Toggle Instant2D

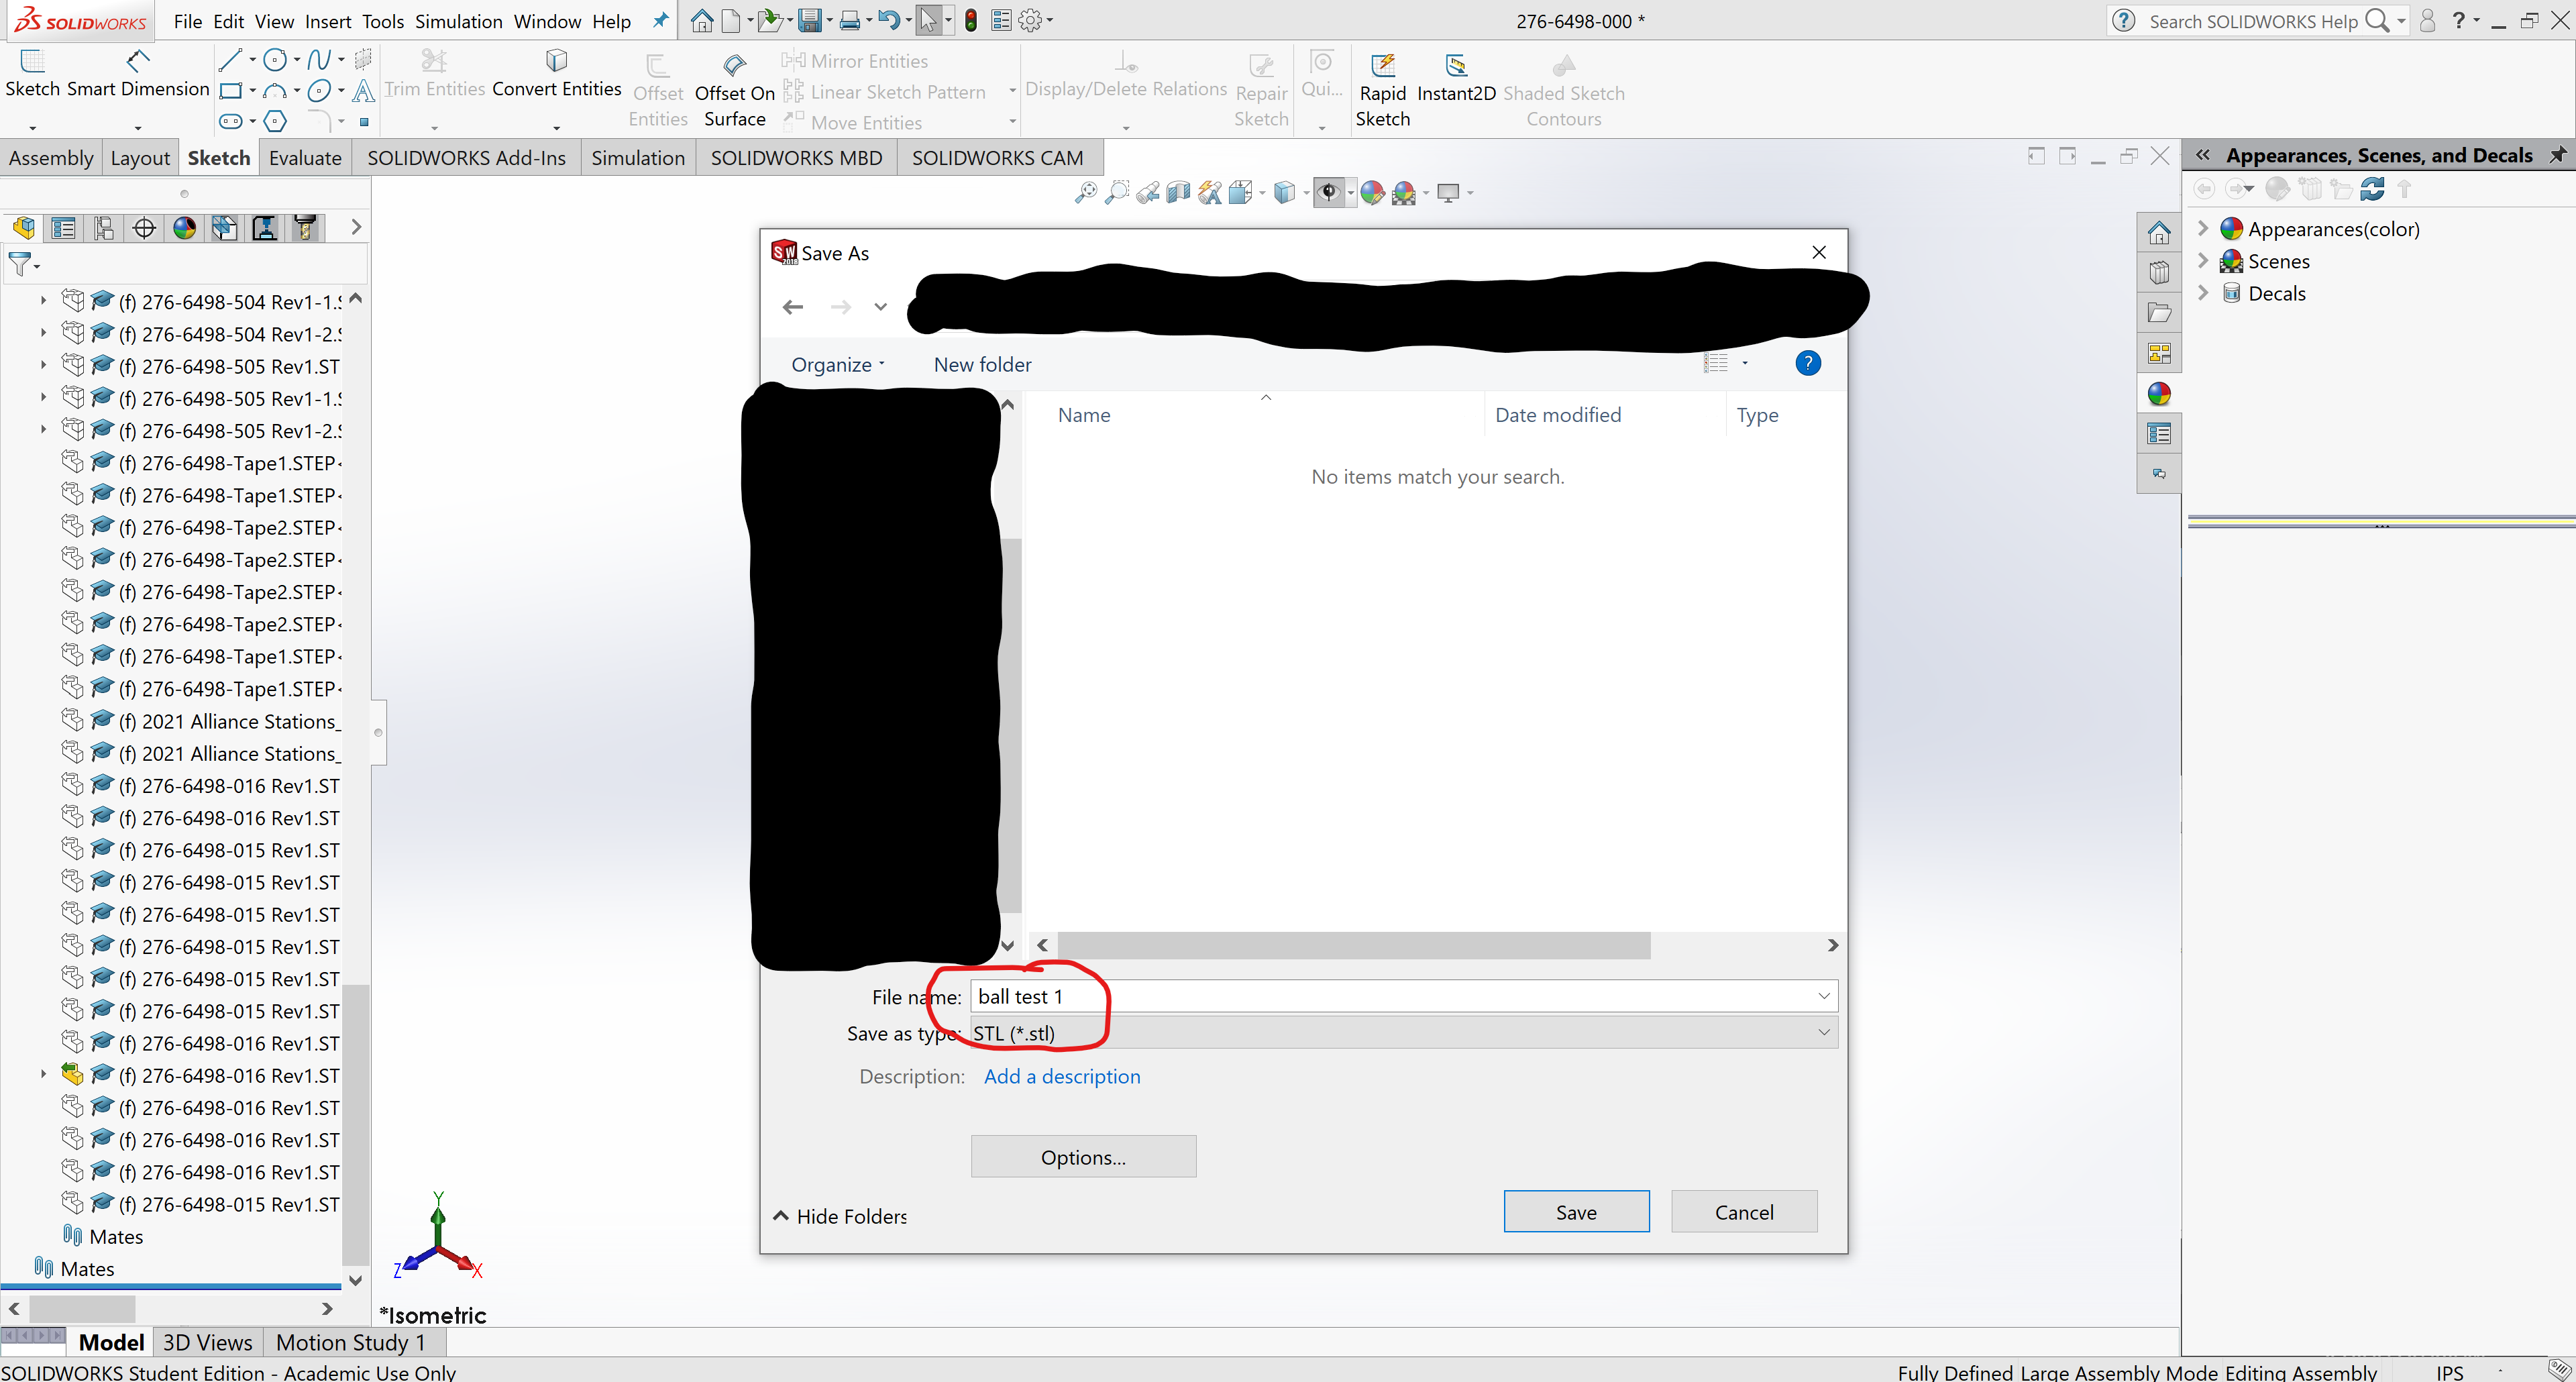pos(1456,78)
